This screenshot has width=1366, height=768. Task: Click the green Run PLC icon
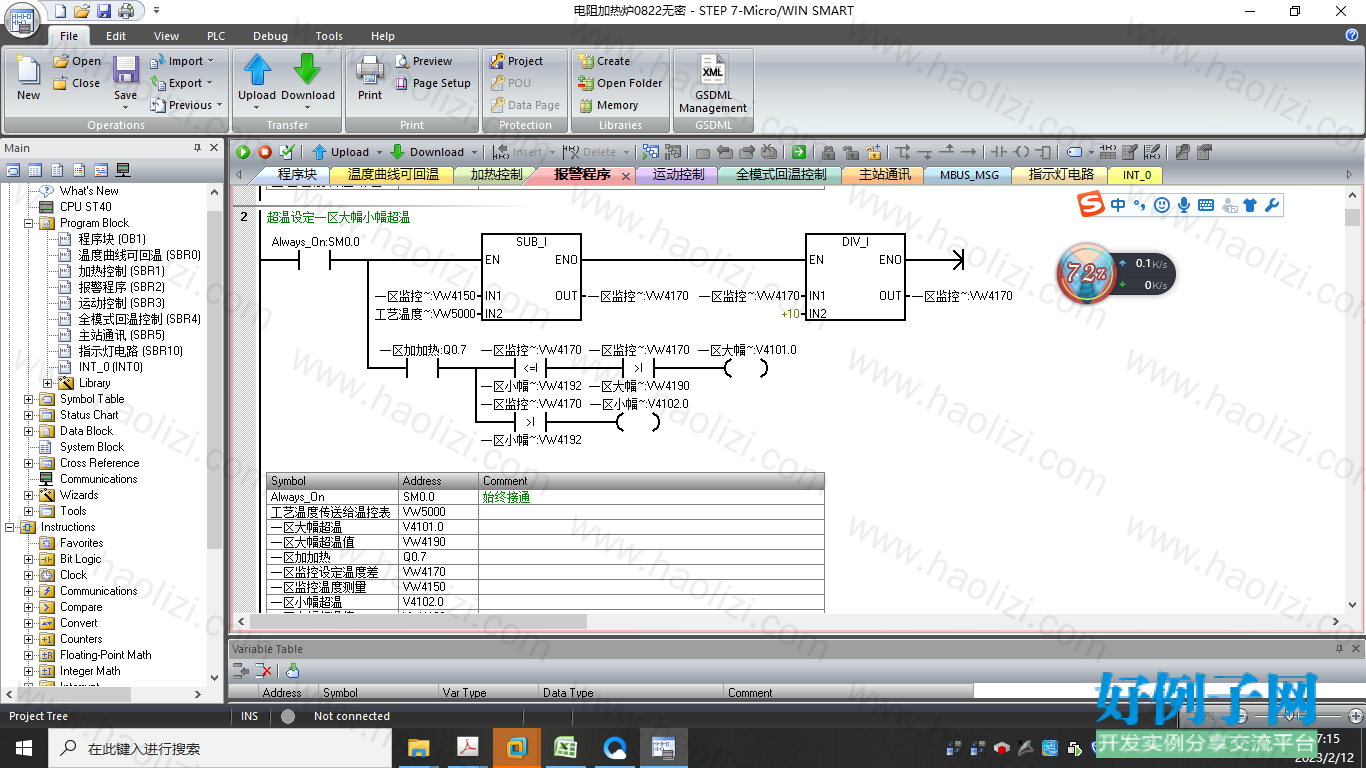(243, 152)
